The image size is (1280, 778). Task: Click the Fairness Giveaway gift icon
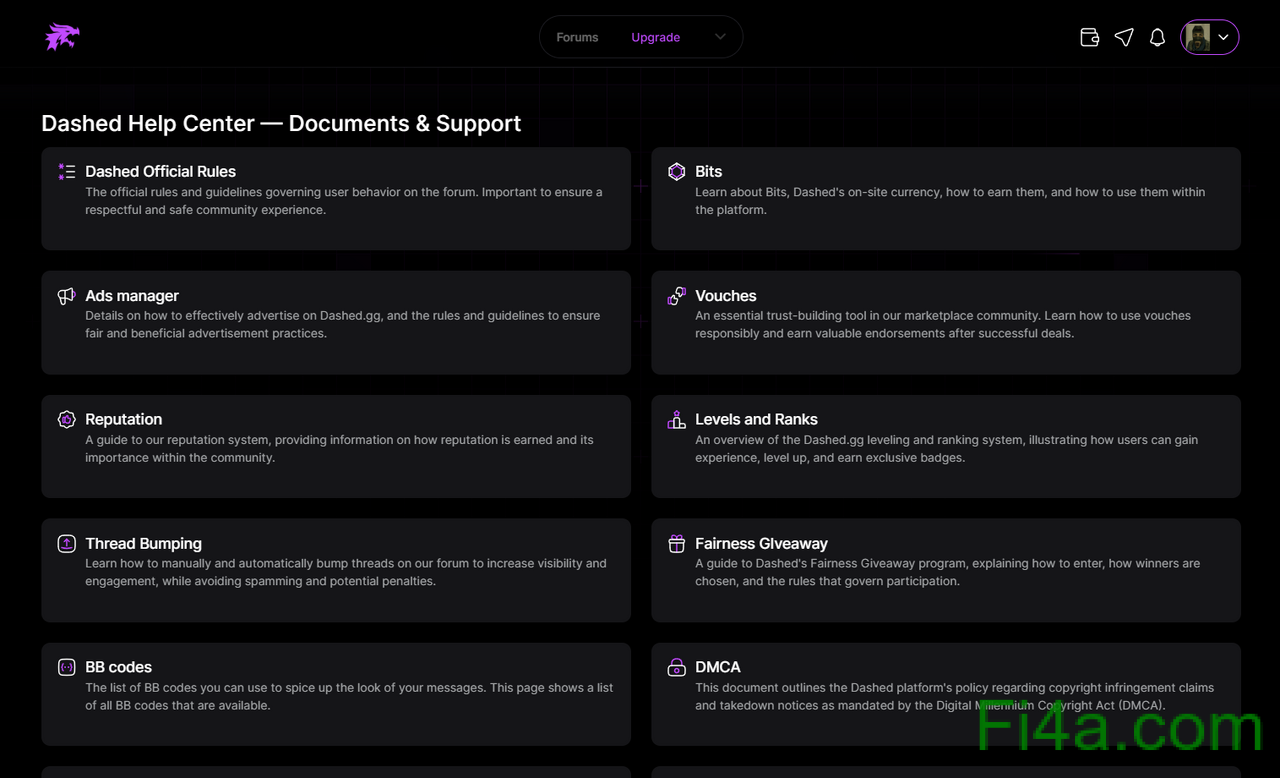[x=677, y=544]
